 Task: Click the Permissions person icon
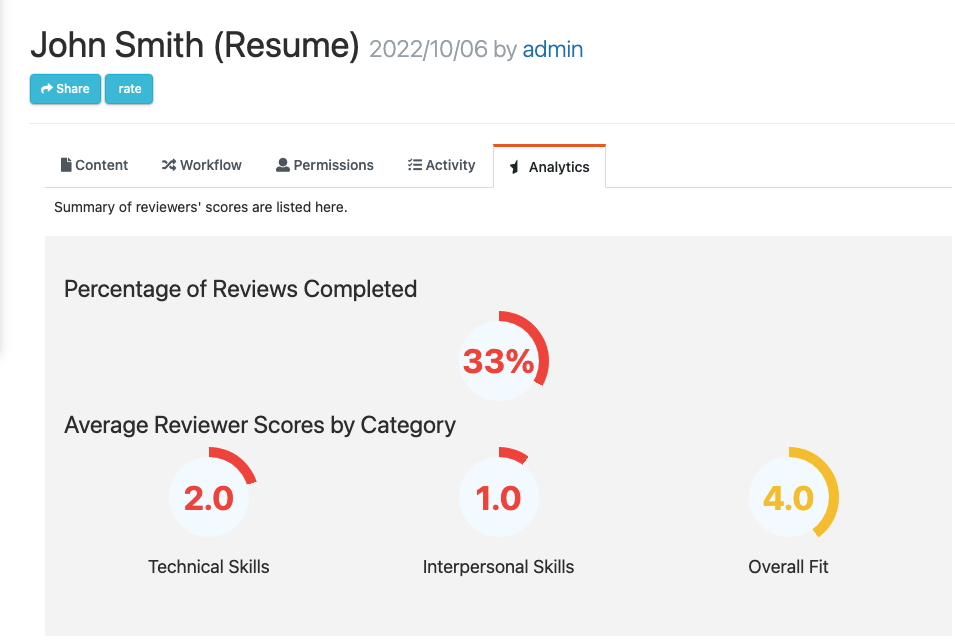(282, 164)
